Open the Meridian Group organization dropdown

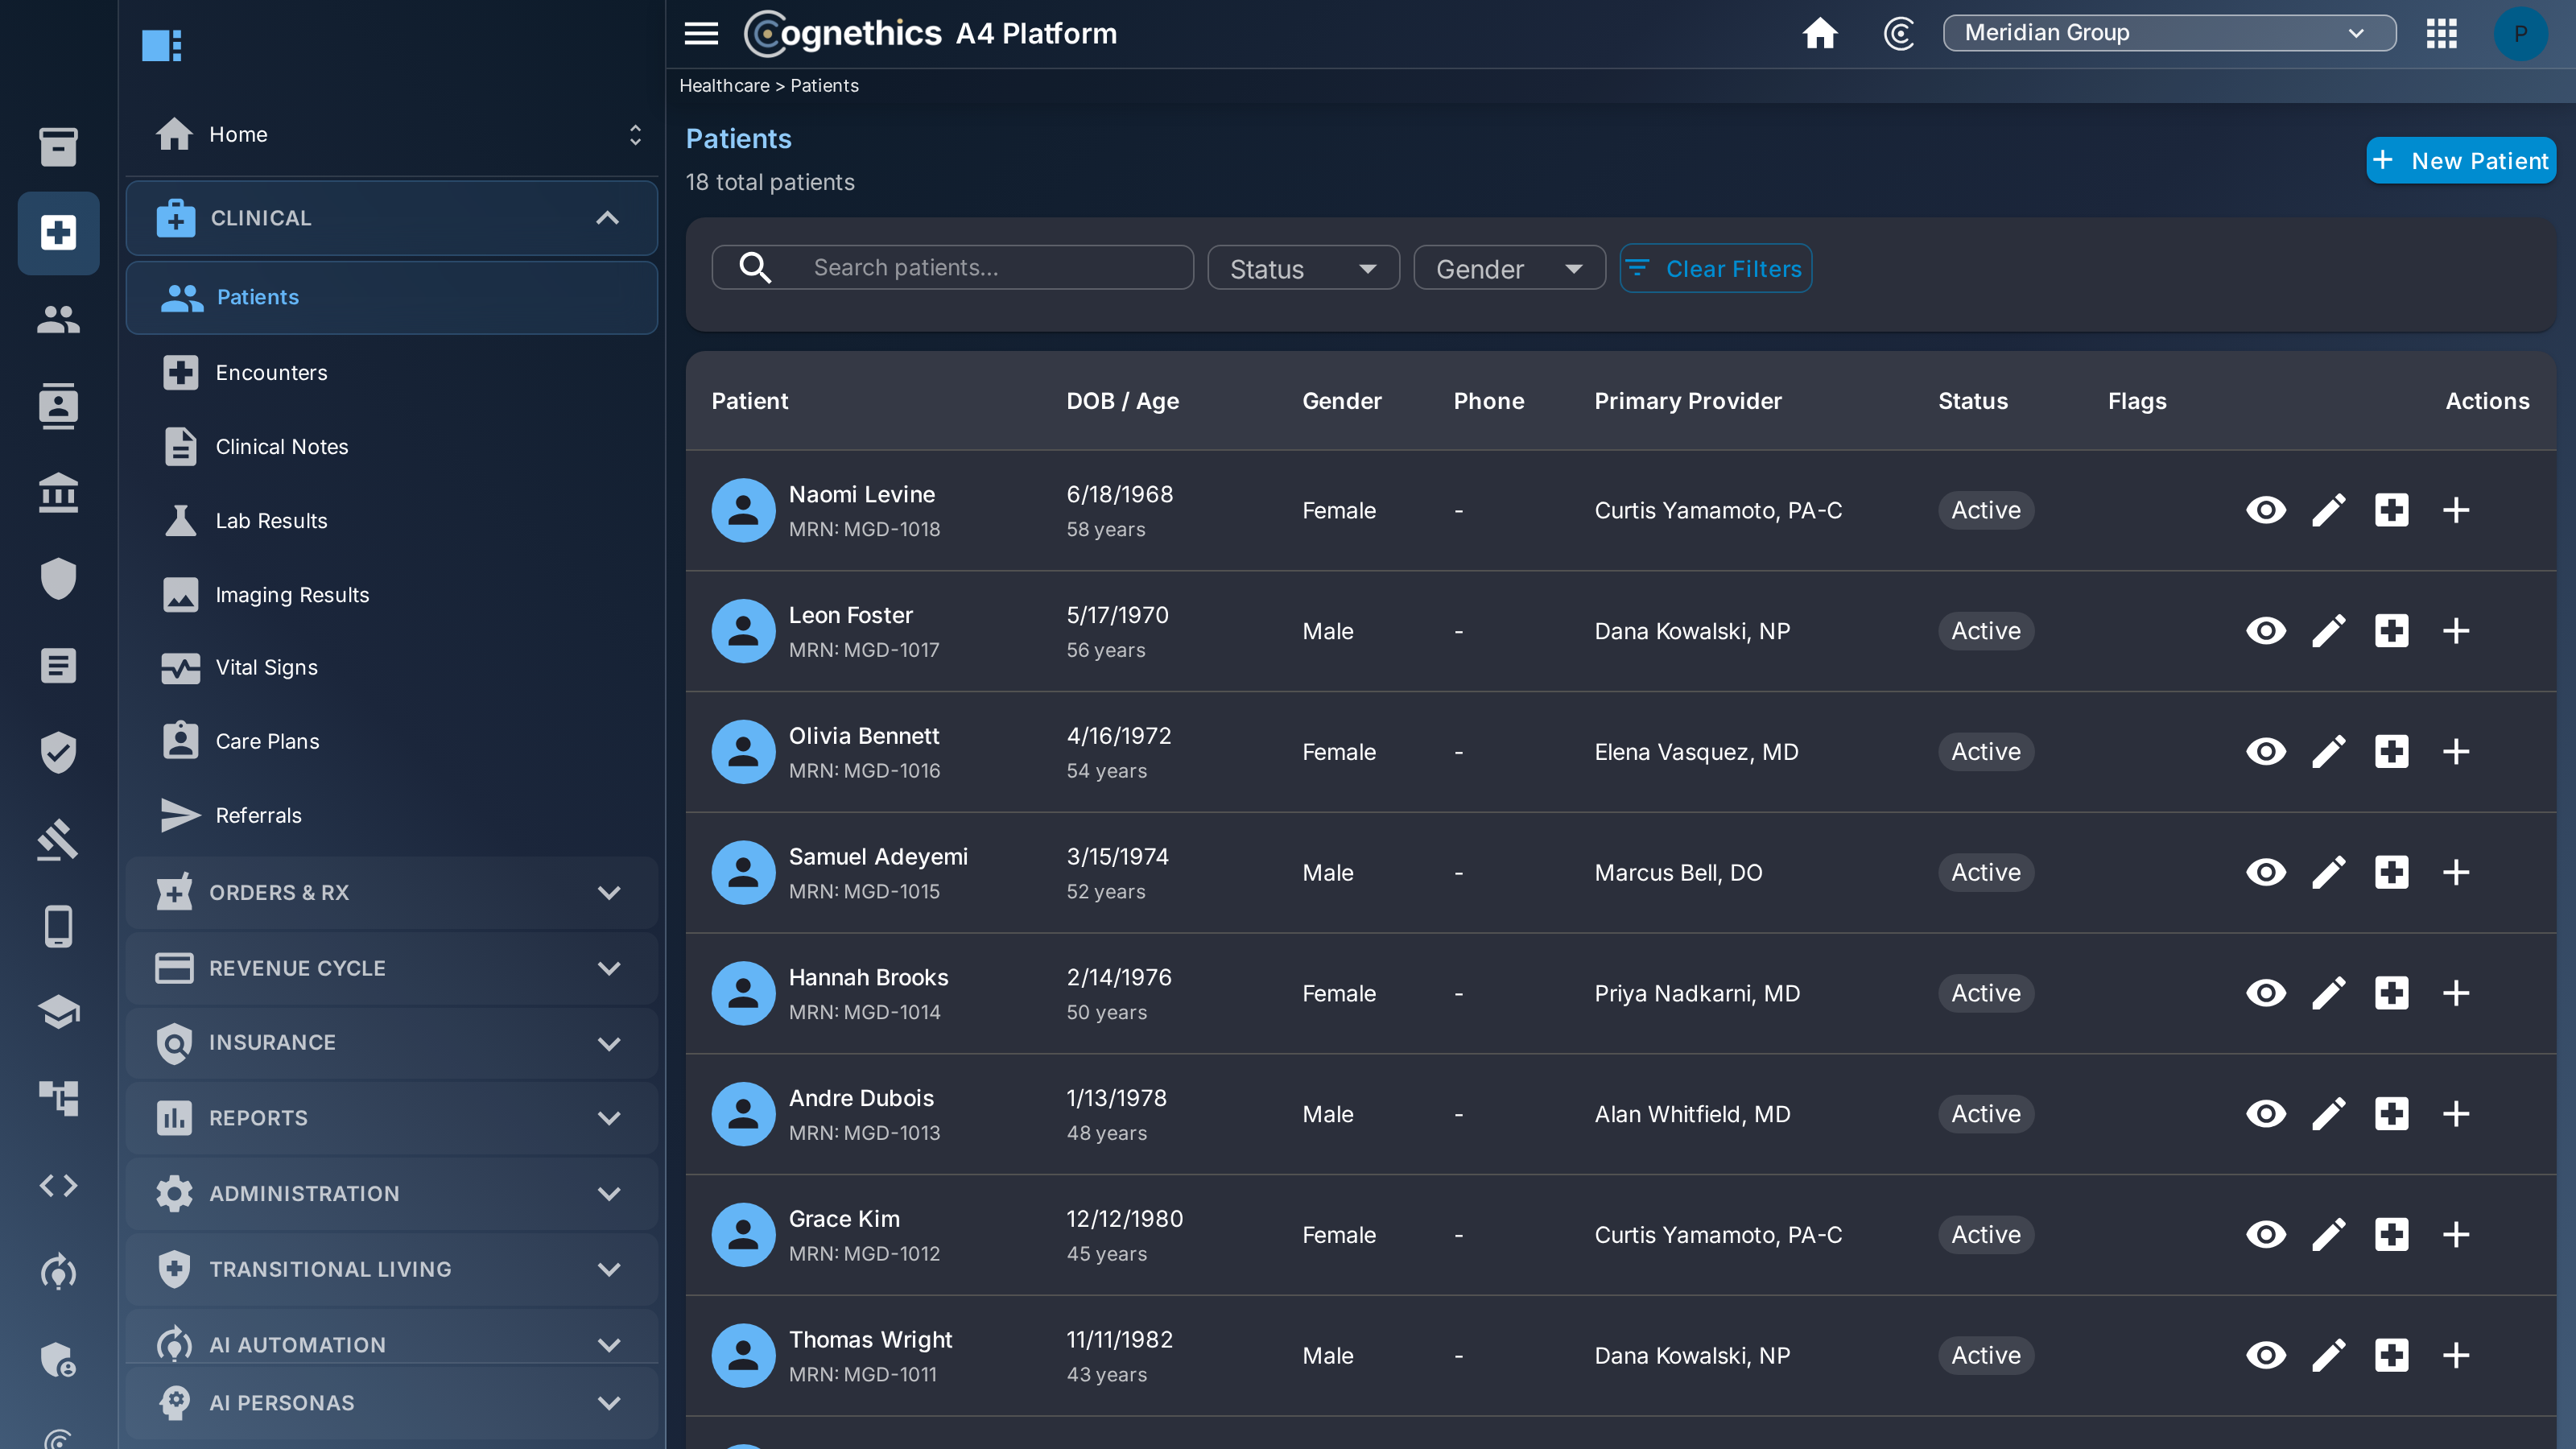[x=2168, y=33]
